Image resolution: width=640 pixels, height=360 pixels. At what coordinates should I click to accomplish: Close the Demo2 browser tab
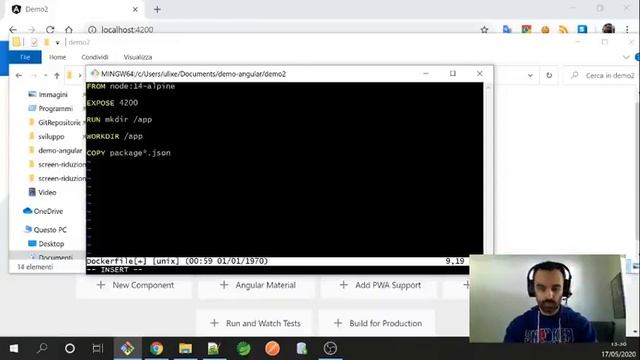pyautogui.click(x=135, y=9)
